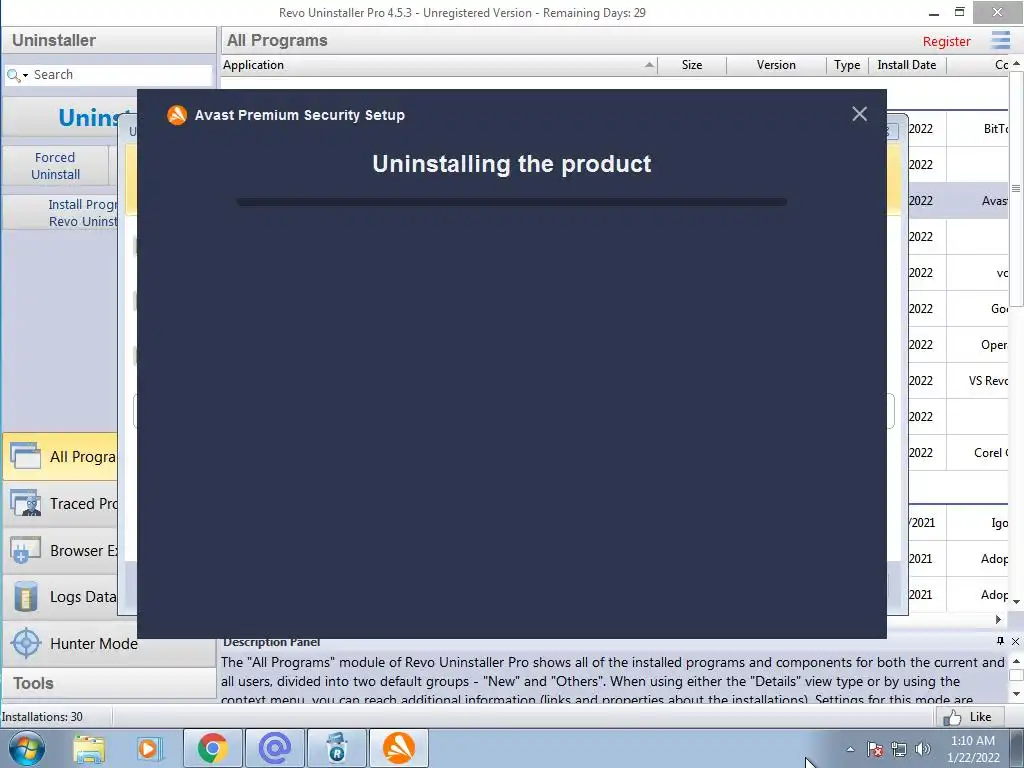Click the Register link
Screen dimensions: 1024x768
pyautogui.click(x=946, y=42)
